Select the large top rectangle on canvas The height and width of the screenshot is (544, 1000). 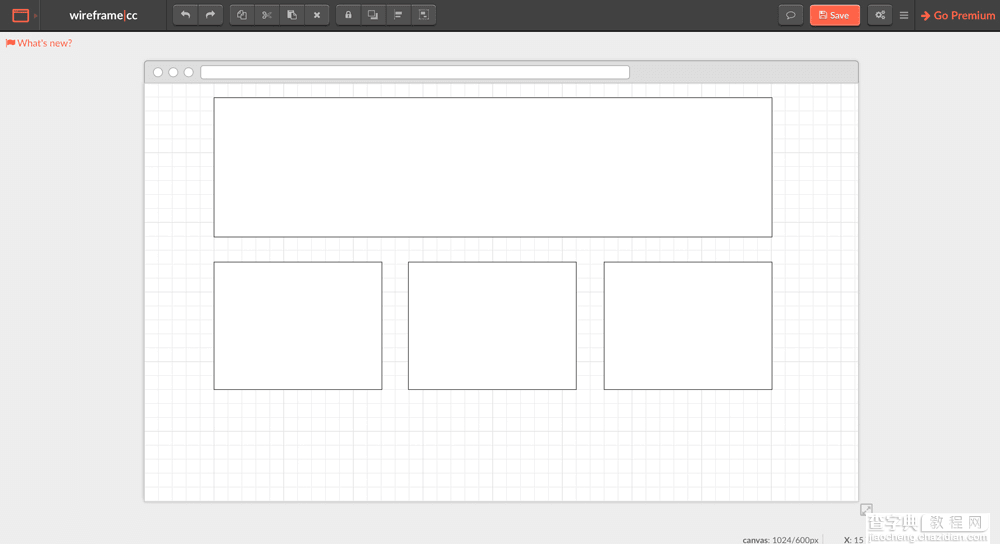(492, 167)
